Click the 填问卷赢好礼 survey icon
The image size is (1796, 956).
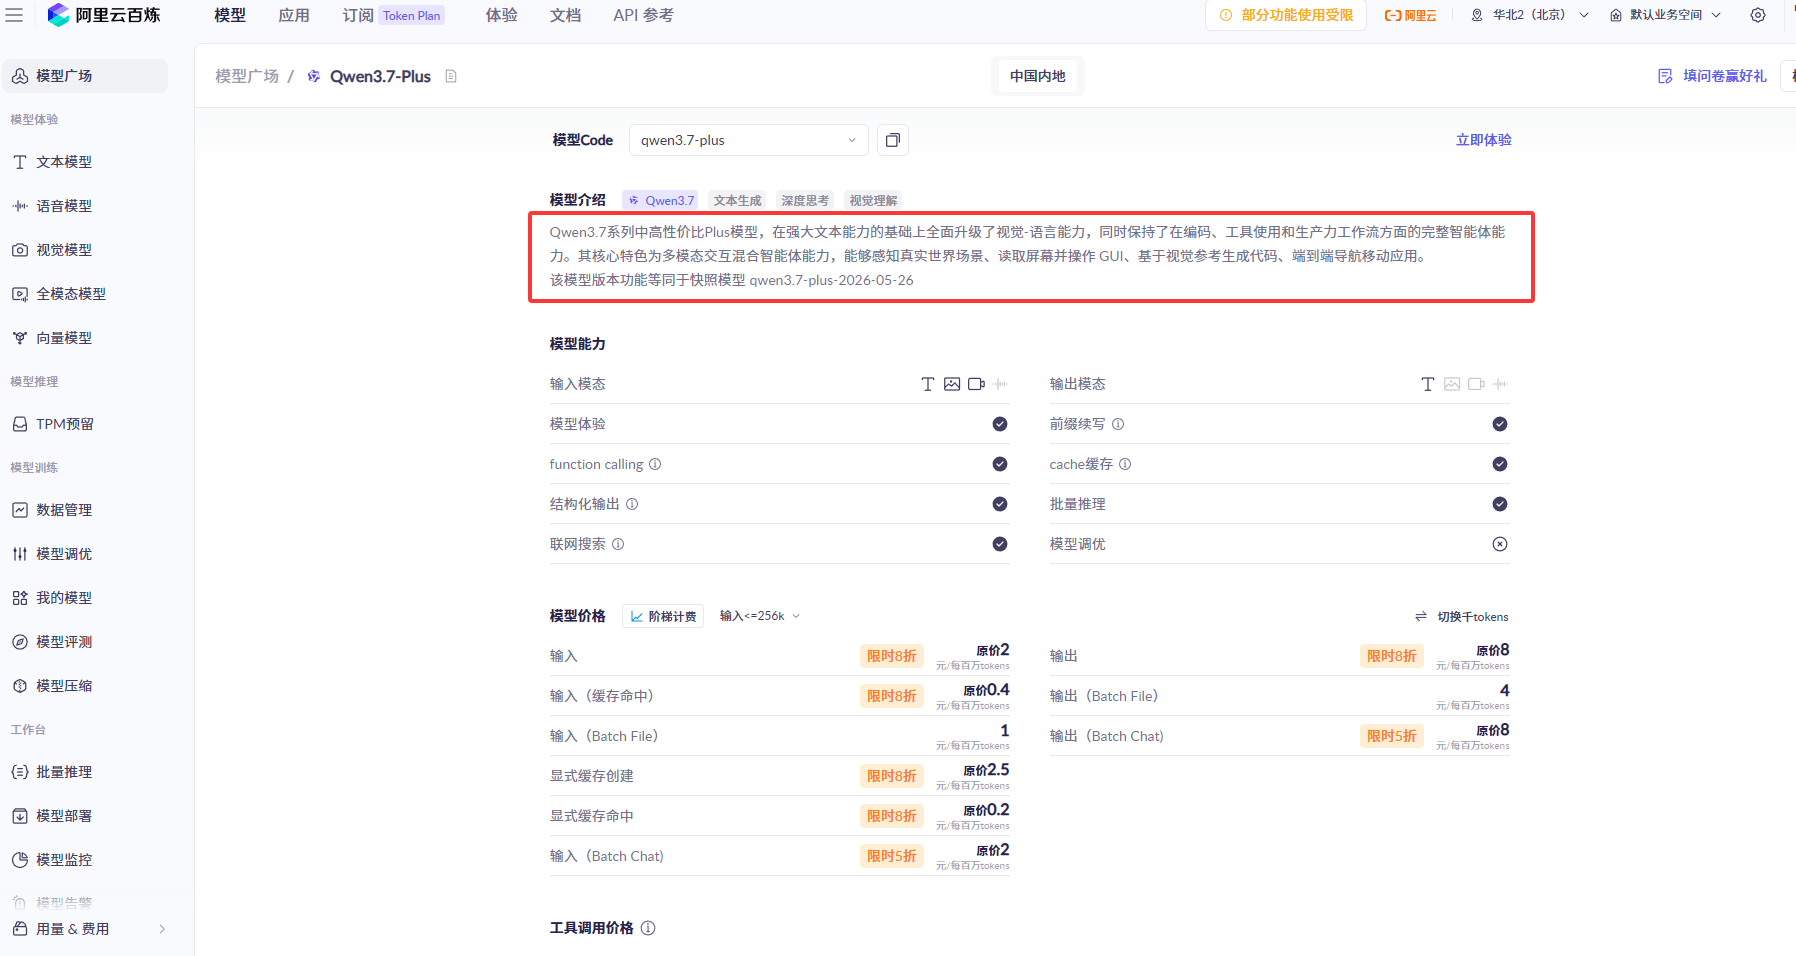point(1665,76)
